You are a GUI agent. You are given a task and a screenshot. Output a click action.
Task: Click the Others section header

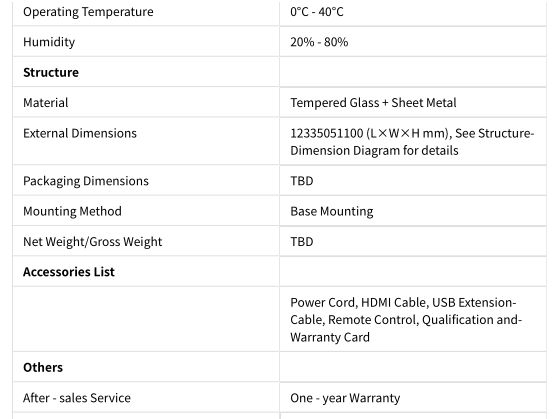[43, 367]
